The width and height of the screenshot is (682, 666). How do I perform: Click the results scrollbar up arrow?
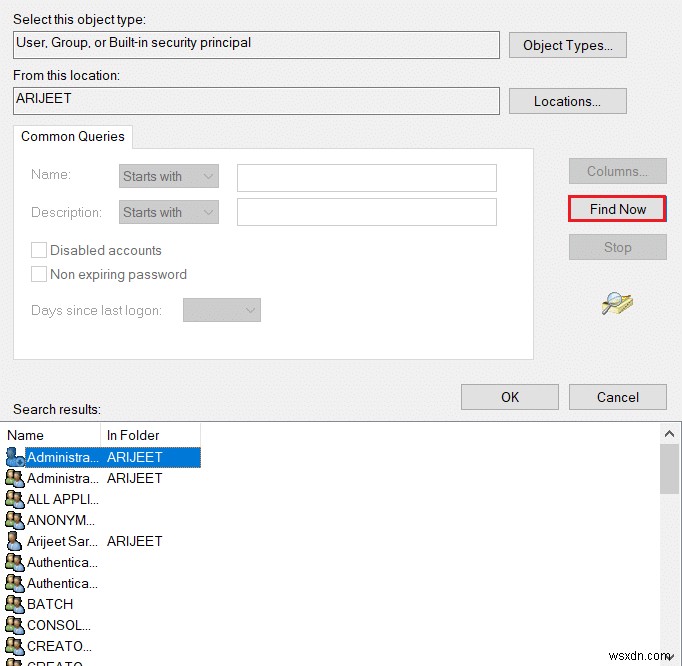[669, 433]
